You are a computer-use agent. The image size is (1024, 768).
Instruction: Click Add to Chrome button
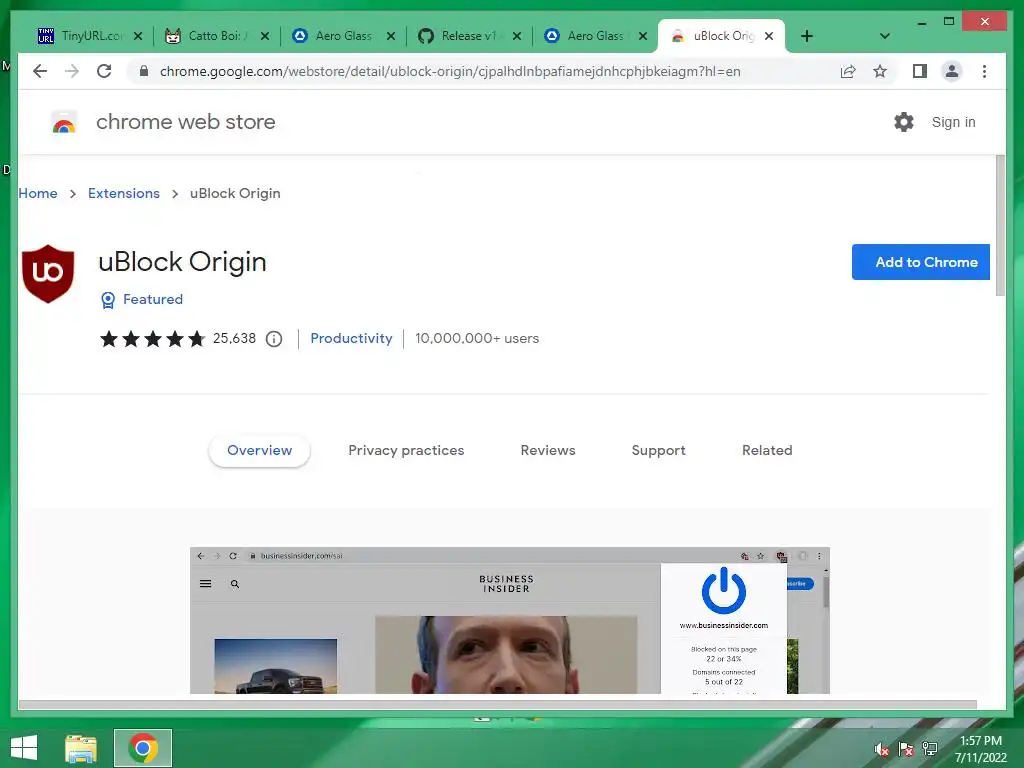point(921,262)
